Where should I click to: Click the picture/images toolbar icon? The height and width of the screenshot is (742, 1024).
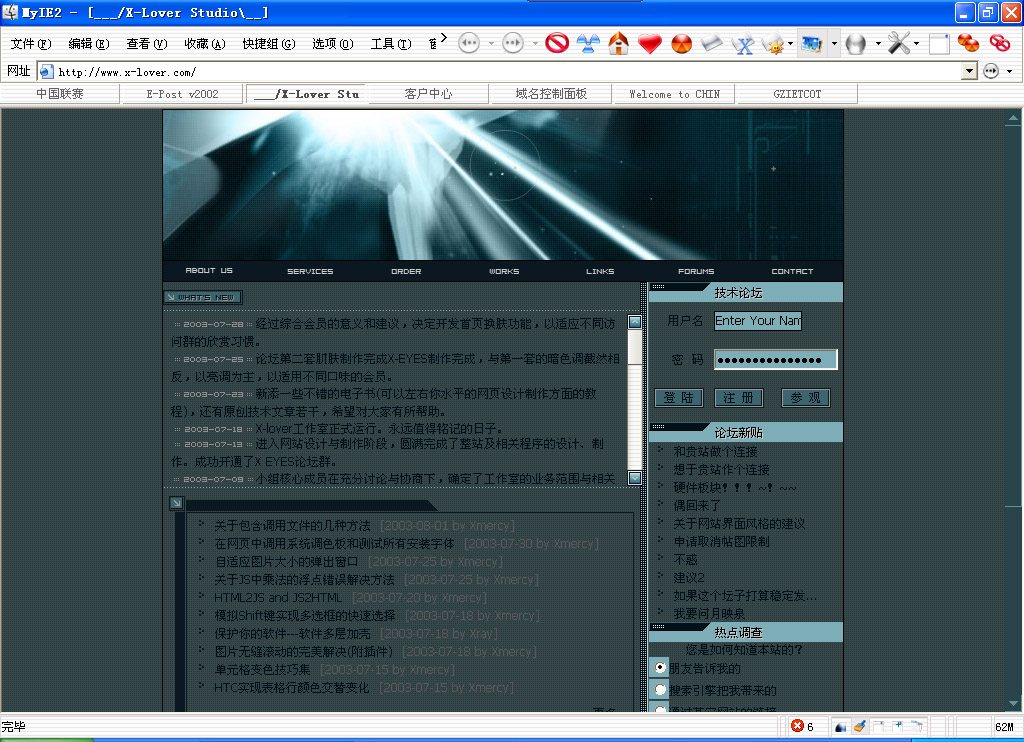812,44
